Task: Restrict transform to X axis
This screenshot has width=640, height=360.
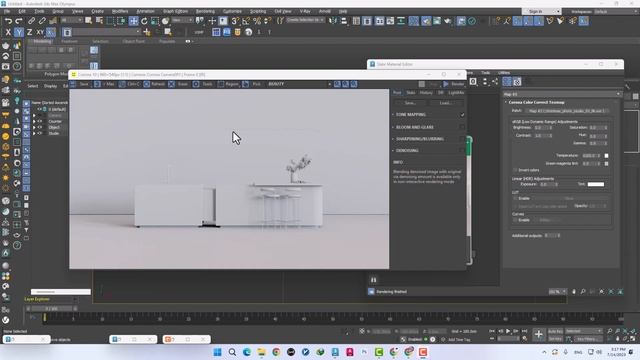Action: point(8,32)
